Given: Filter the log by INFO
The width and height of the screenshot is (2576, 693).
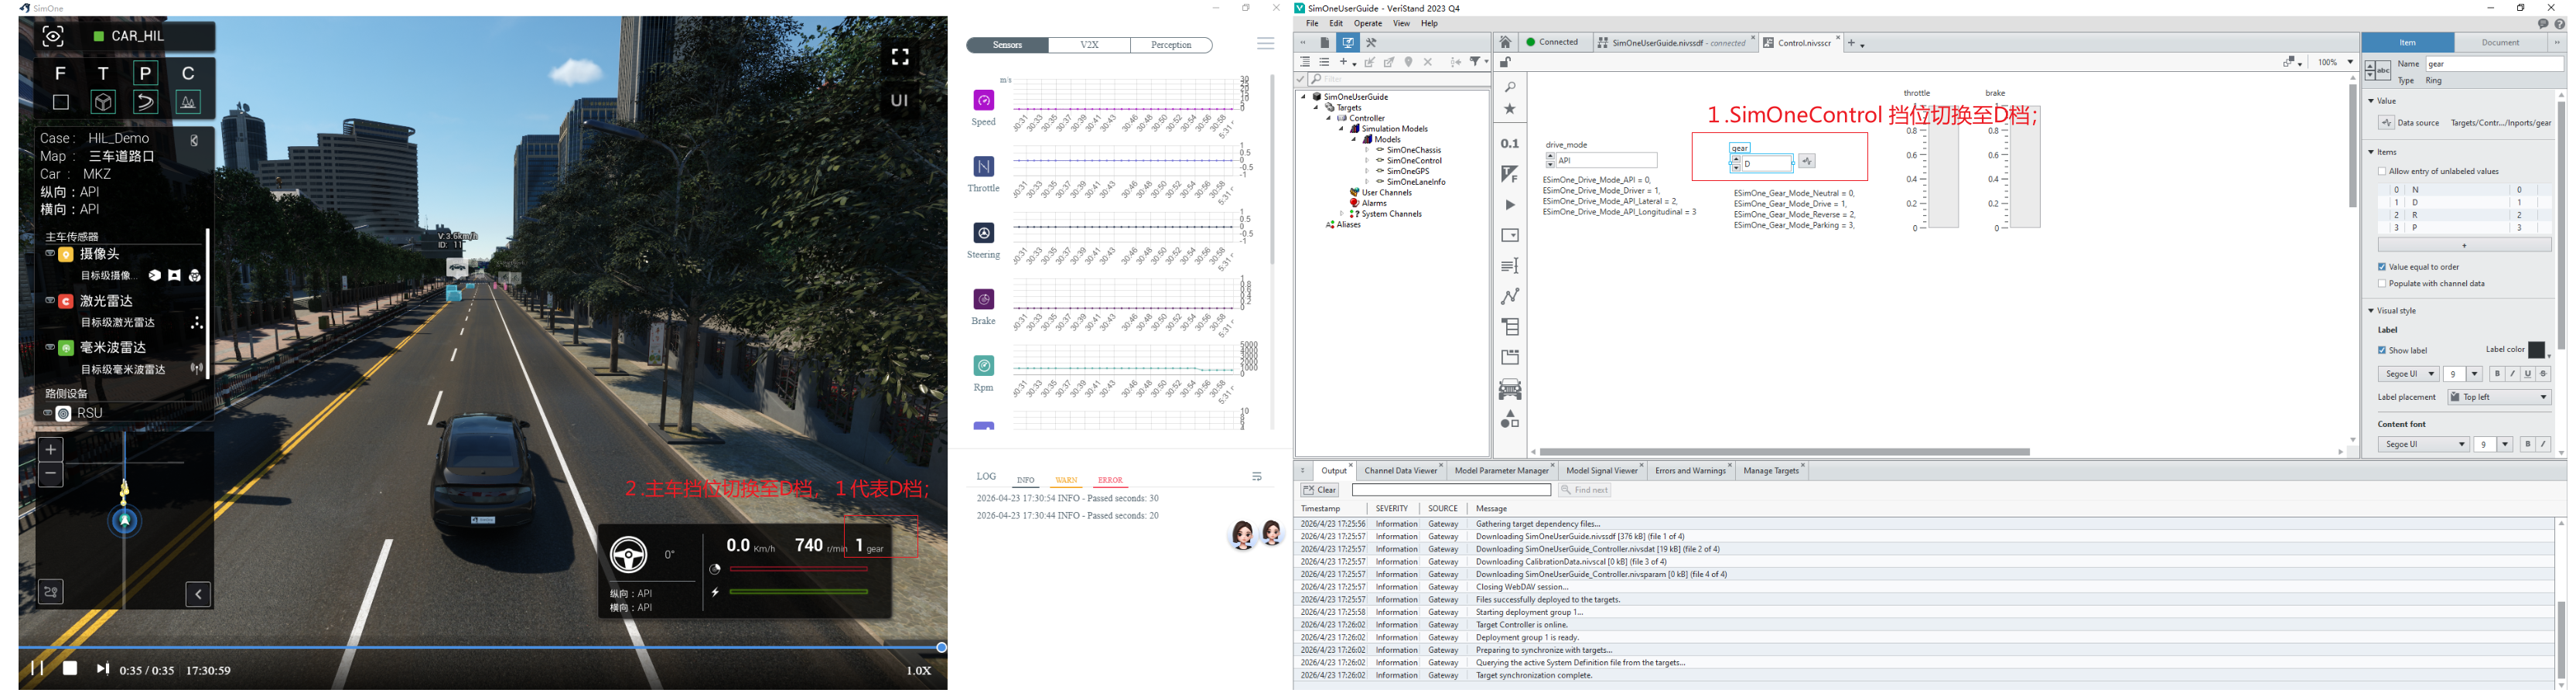Looking at the screenshot, I should pyautogui.click(x=1025, y=481).
